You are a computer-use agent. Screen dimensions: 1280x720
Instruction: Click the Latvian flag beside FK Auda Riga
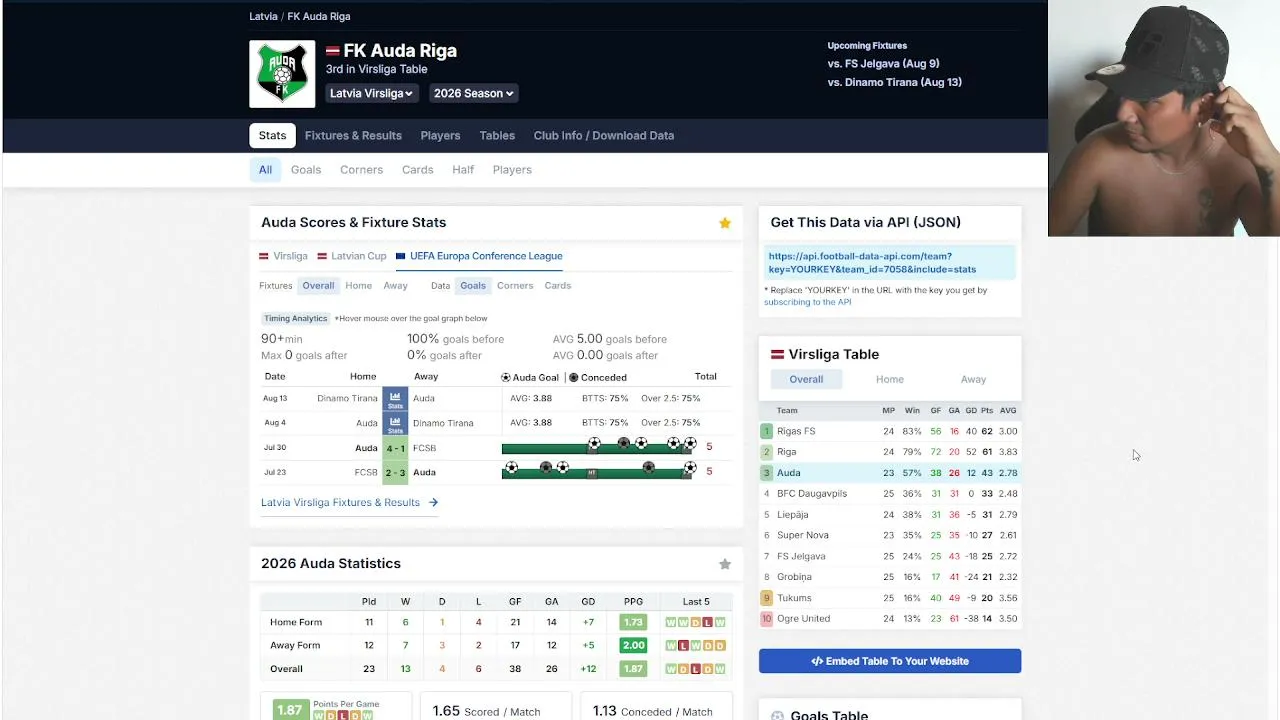click(x=333, y=51)
